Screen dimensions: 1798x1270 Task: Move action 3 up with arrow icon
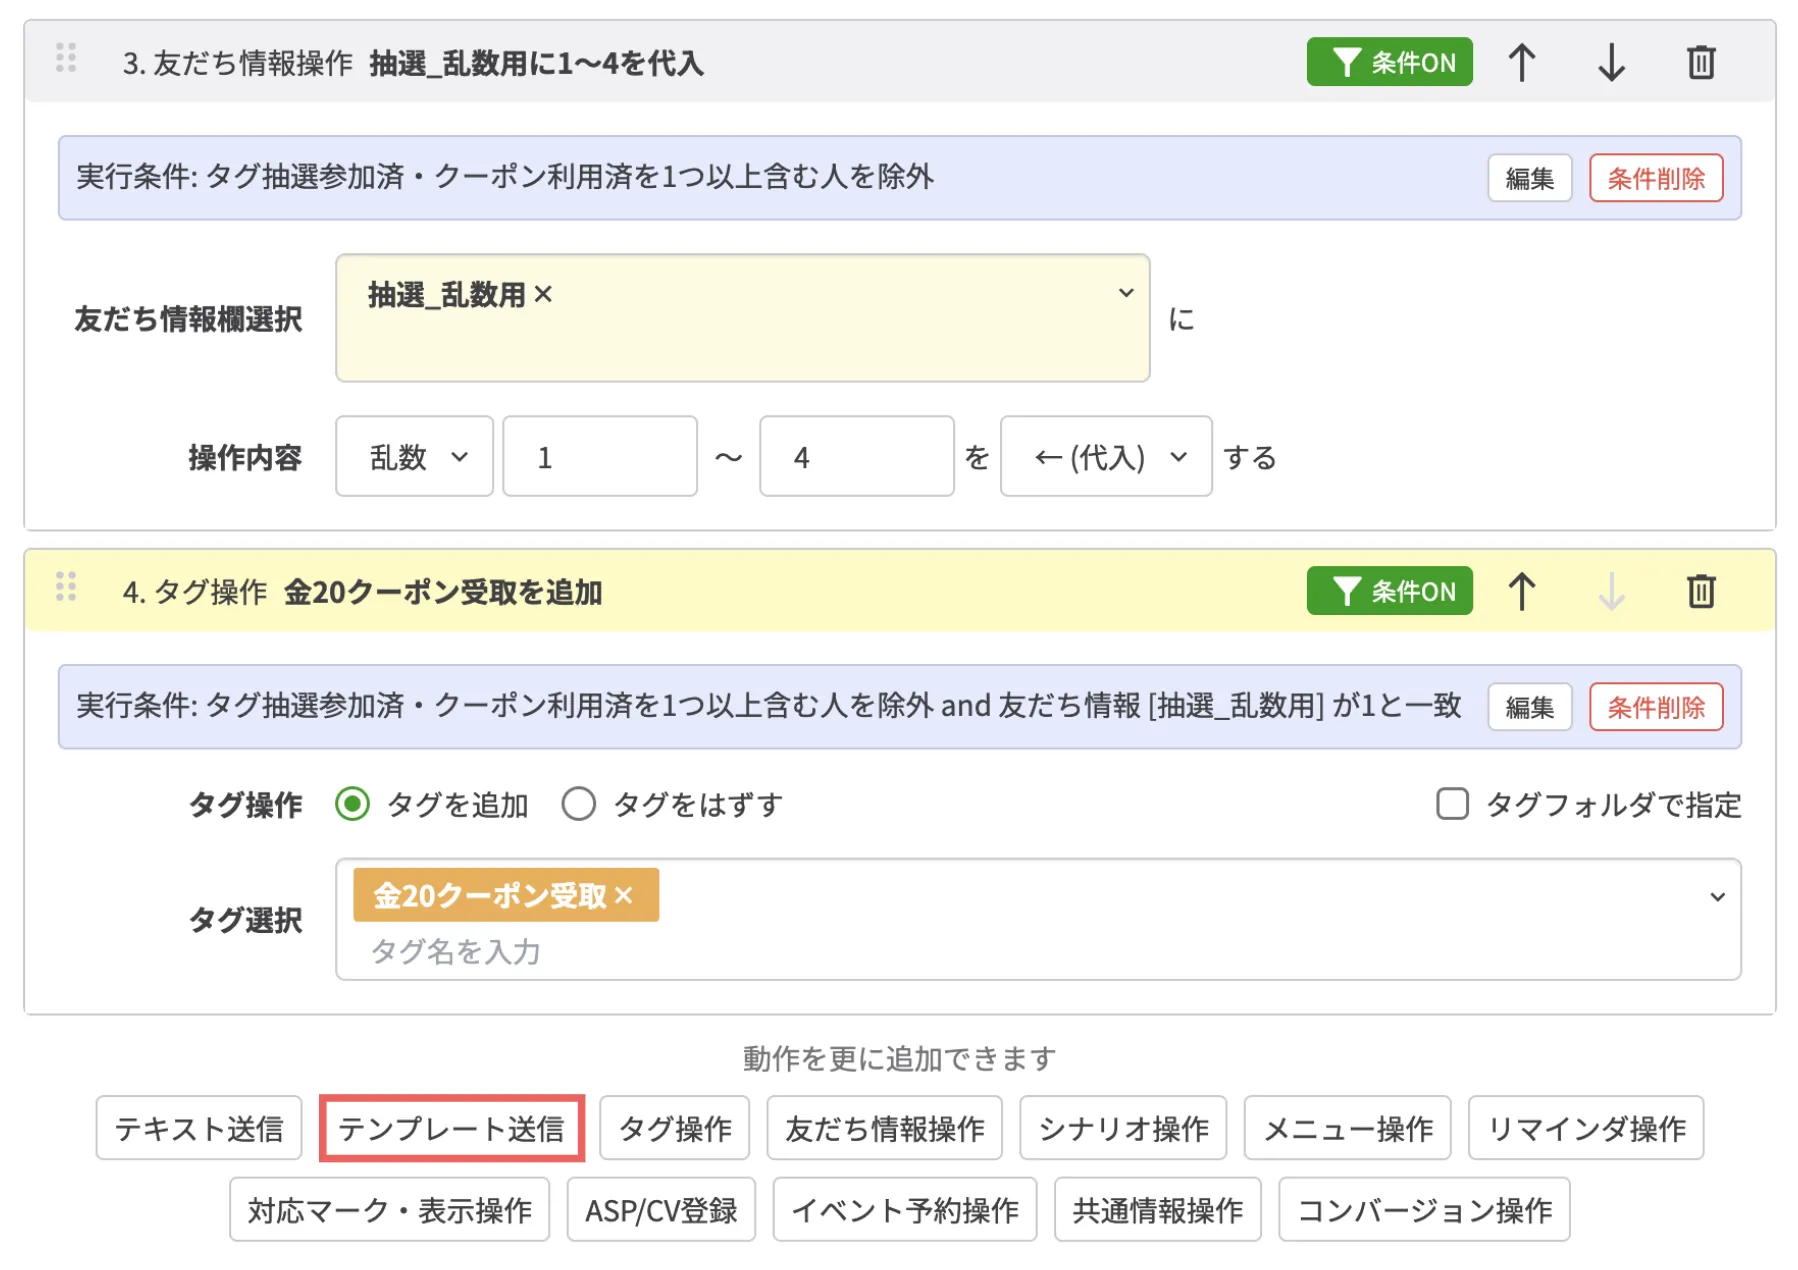click(1521, 62)
